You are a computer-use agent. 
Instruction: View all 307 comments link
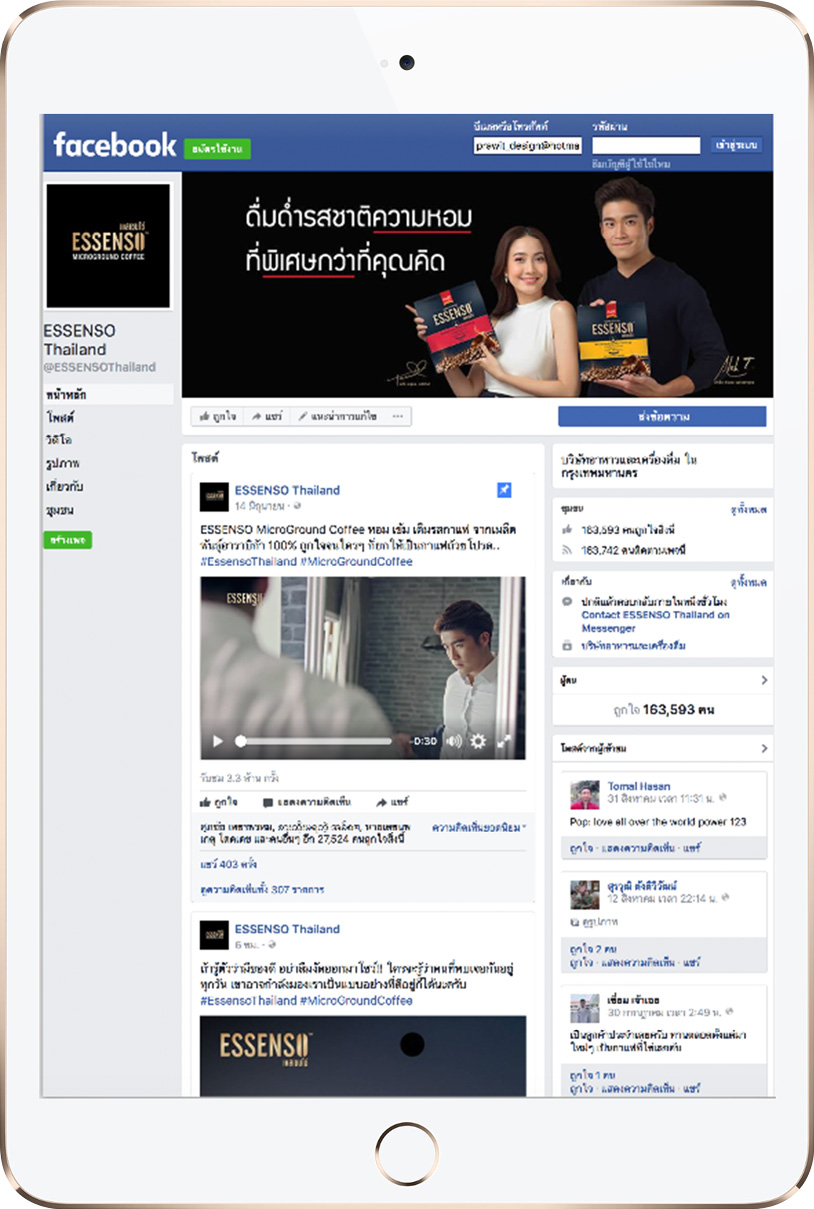click(x=261, y=889)
